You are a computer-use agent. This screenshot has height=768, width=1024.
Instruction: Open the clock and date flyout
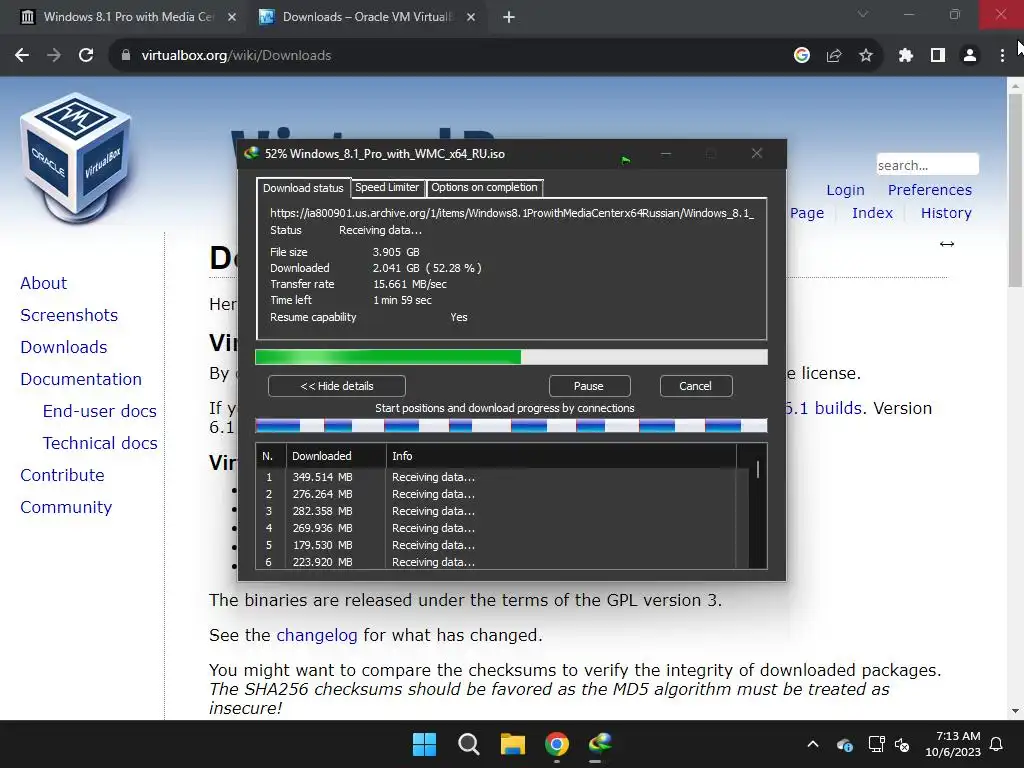coord(953,744)
